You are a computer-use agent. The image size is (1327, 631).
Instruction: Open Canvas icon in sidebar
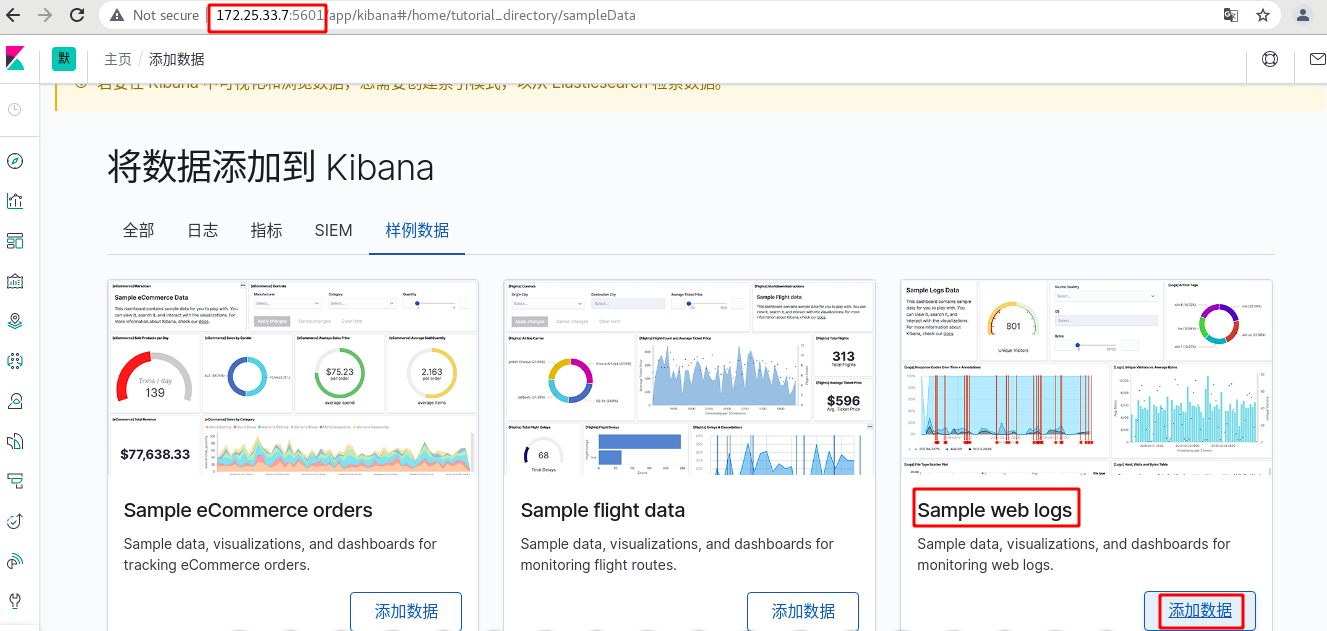pyautogui.click(x=15, y=281)
